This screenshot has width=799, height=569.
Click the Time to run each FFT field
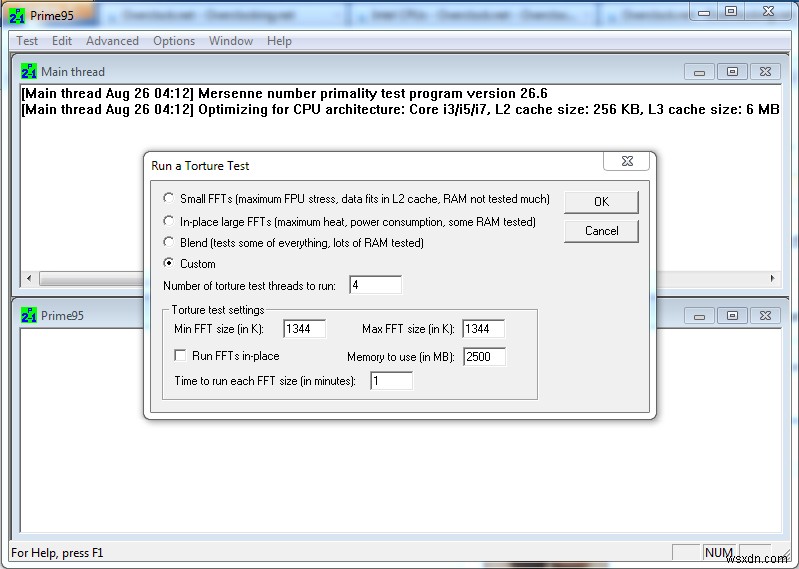click(391, 381)
